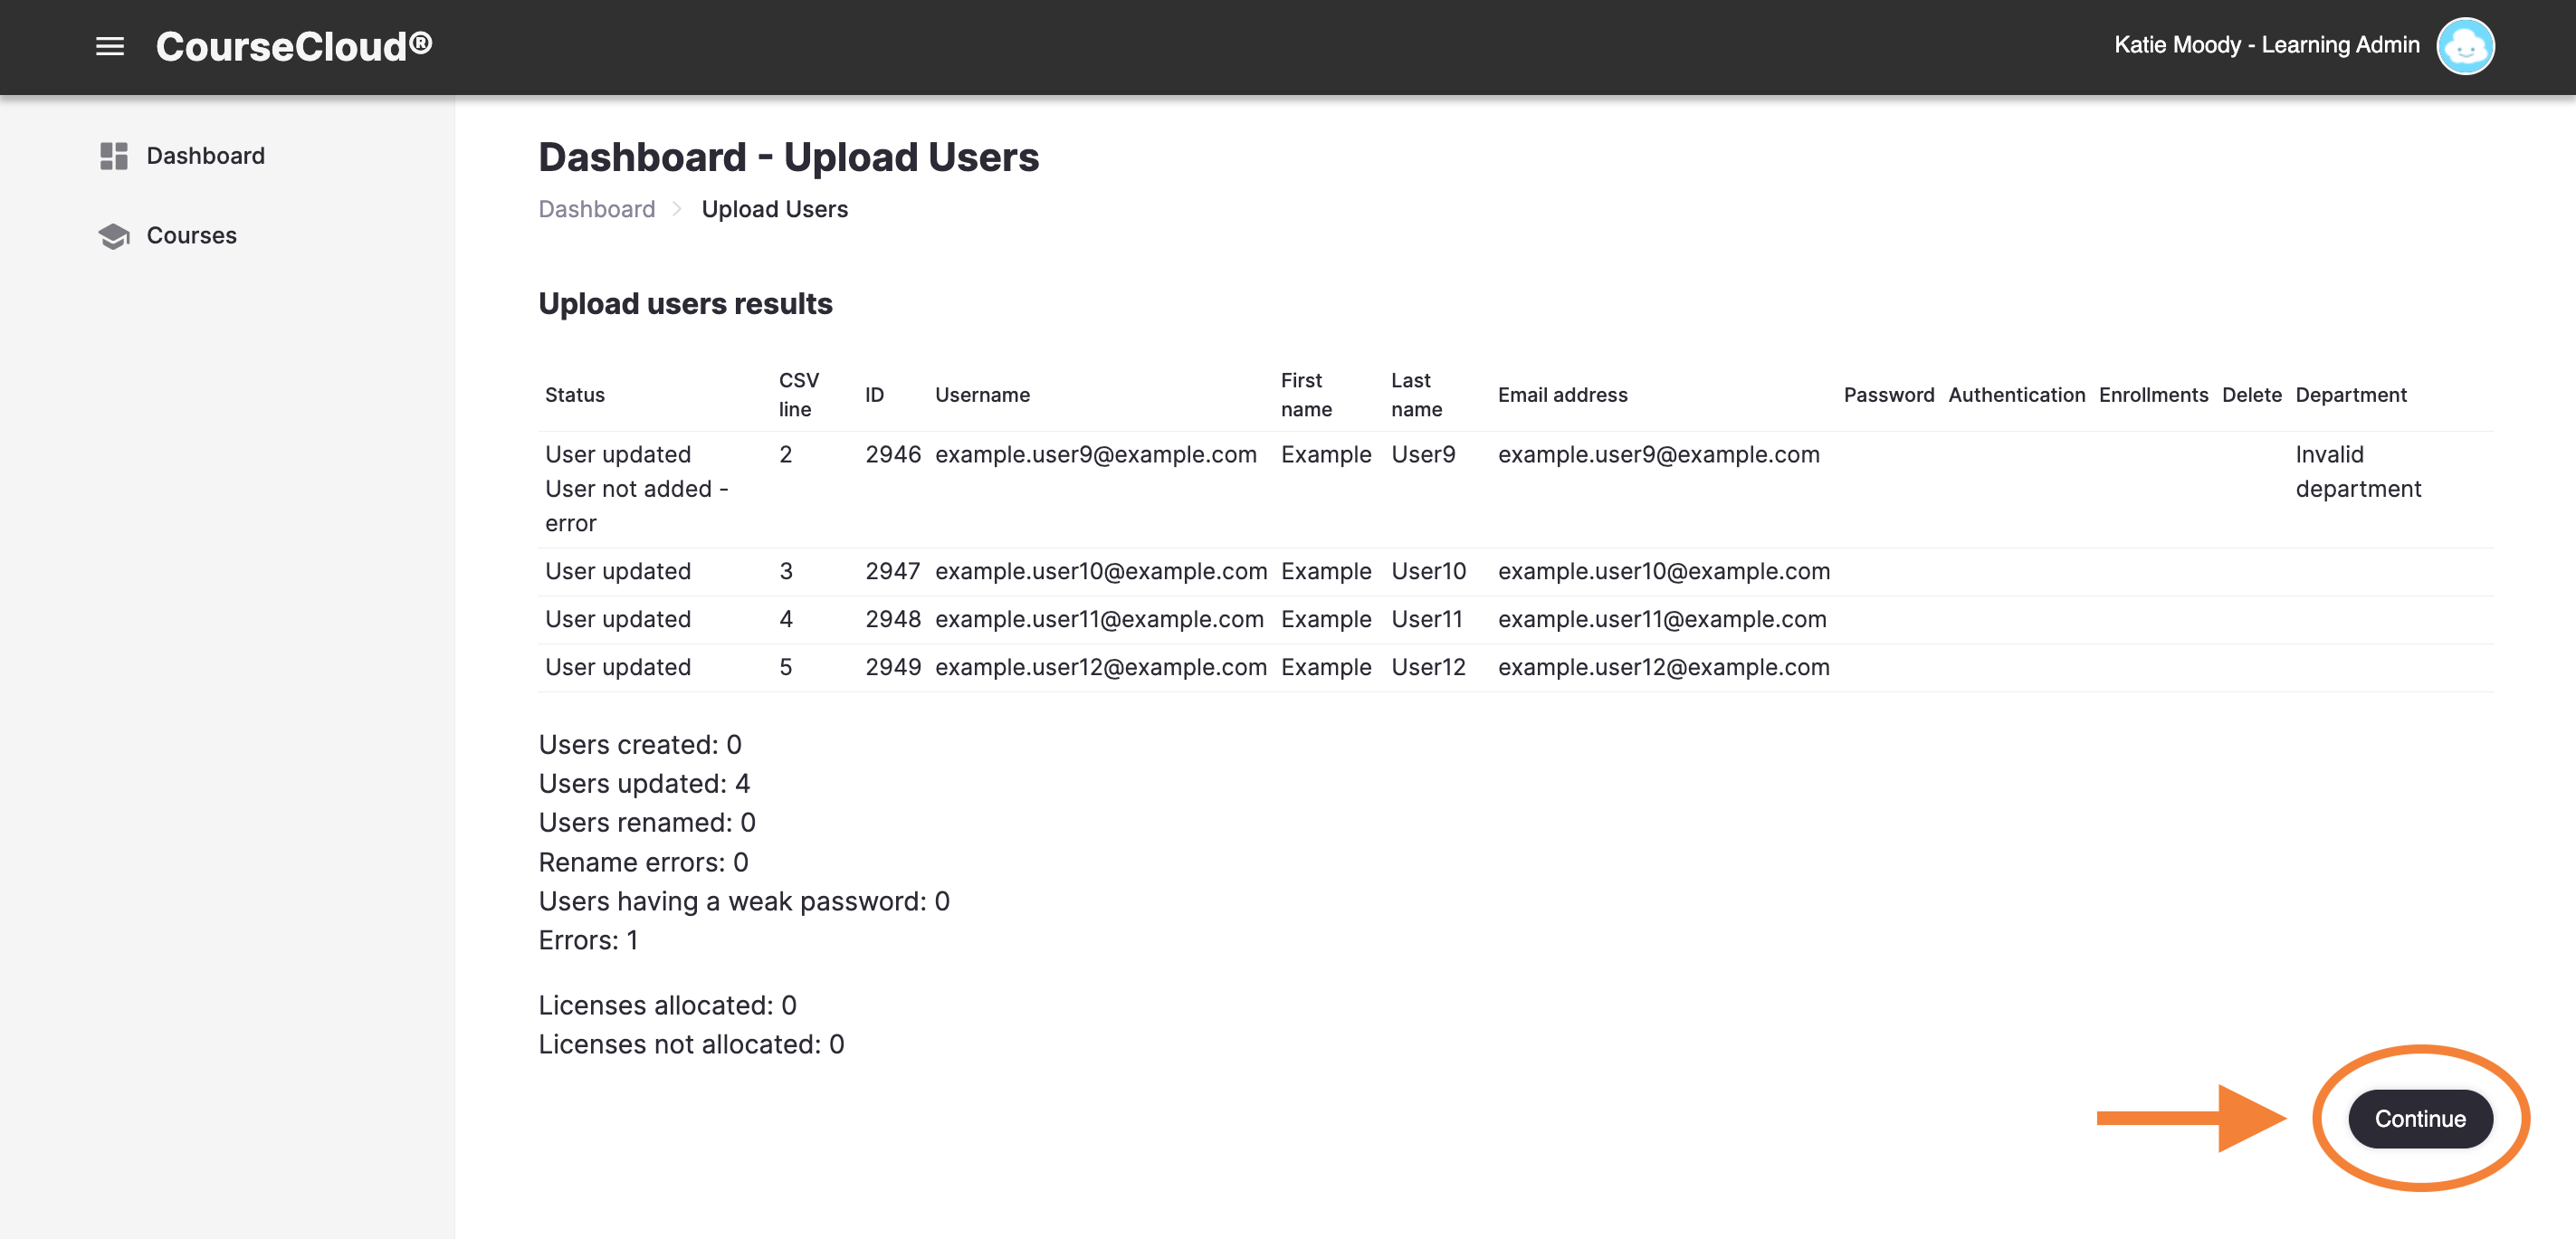The height and width of the screenshot is (1239, 2576).
Task: Click username example.user12@example.com
Action: (x=1100, y=668)
